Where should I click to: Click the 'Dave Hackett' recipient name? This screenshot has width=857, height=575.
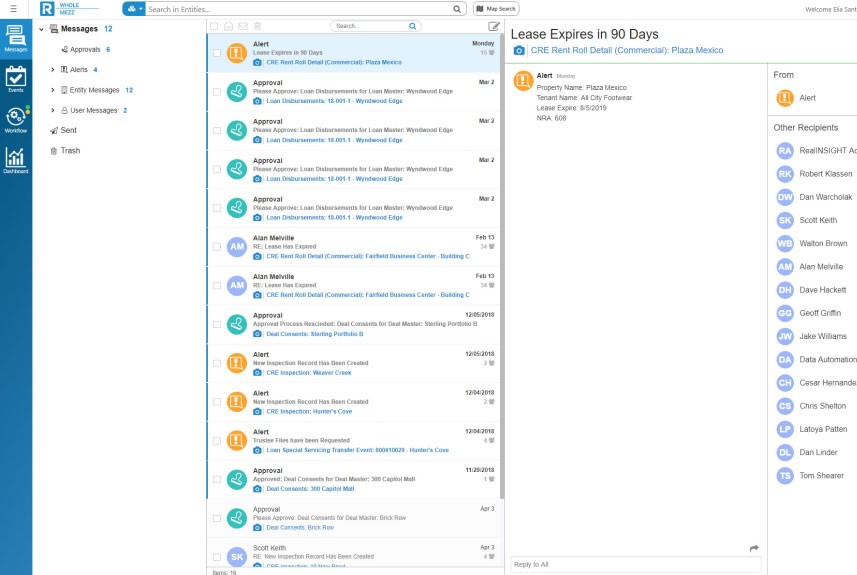point(823,290)
